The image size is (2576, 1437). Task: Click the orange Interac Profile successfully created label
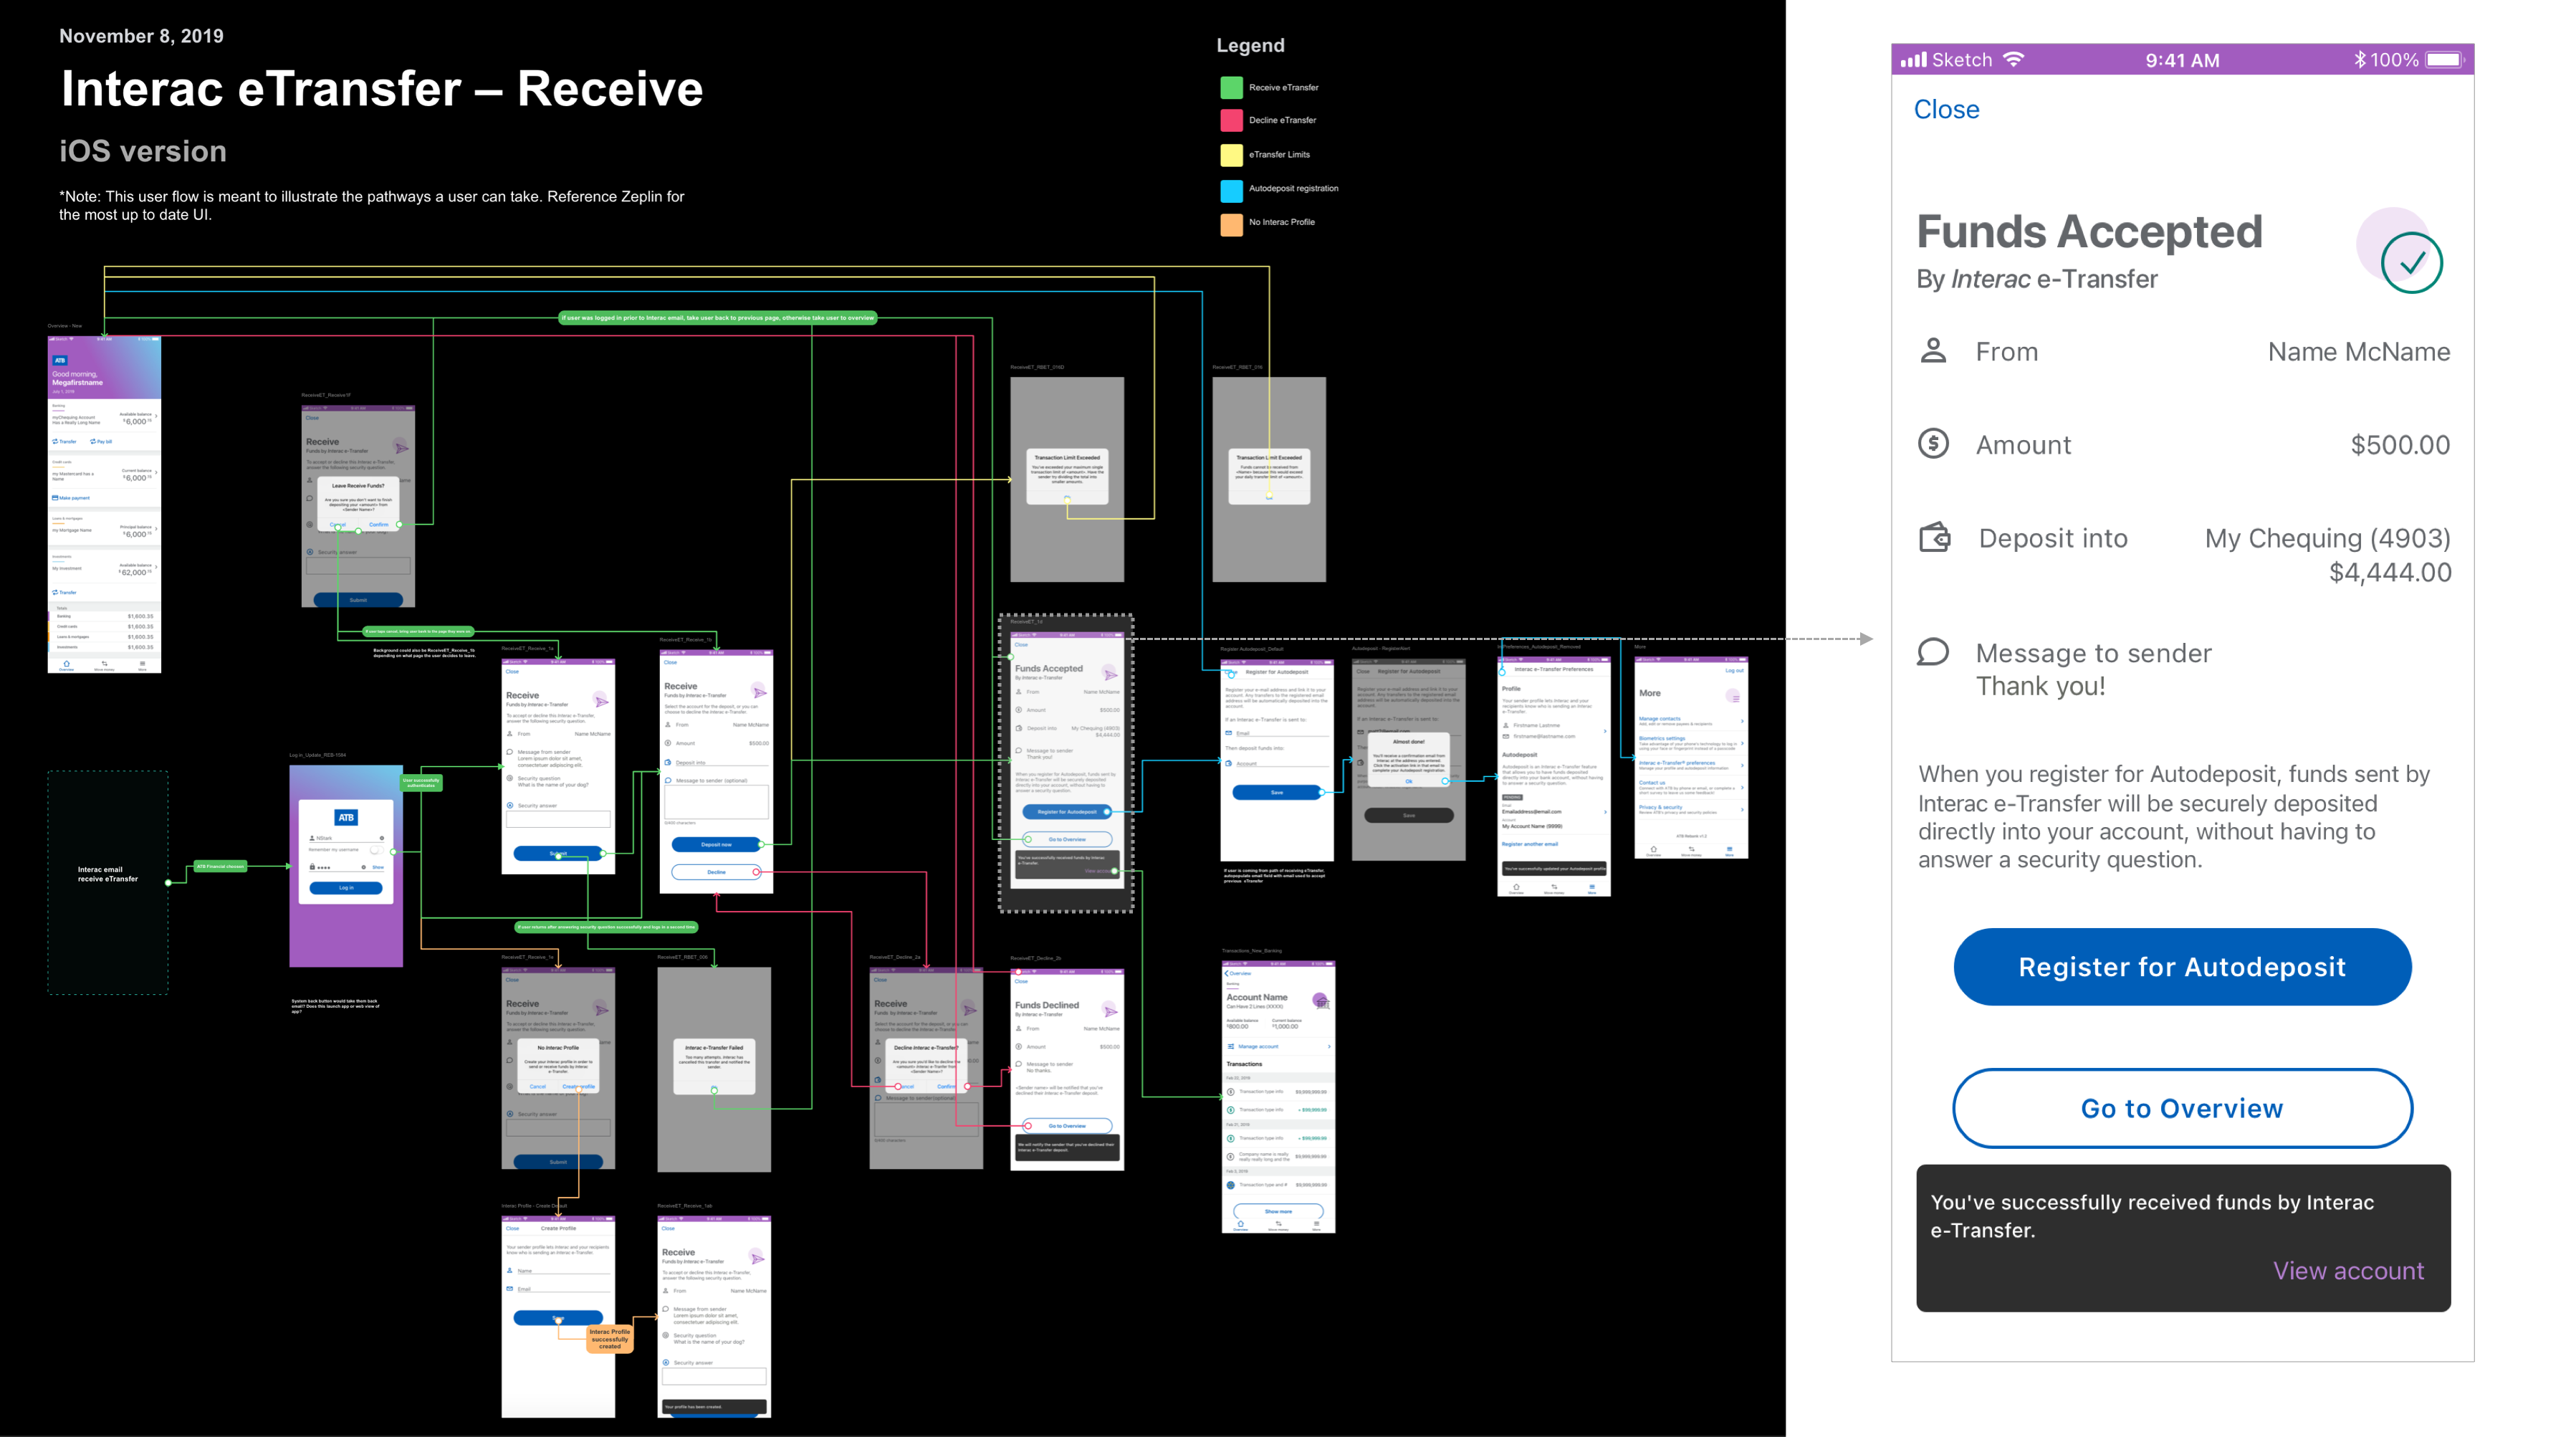click(609, 1339)
